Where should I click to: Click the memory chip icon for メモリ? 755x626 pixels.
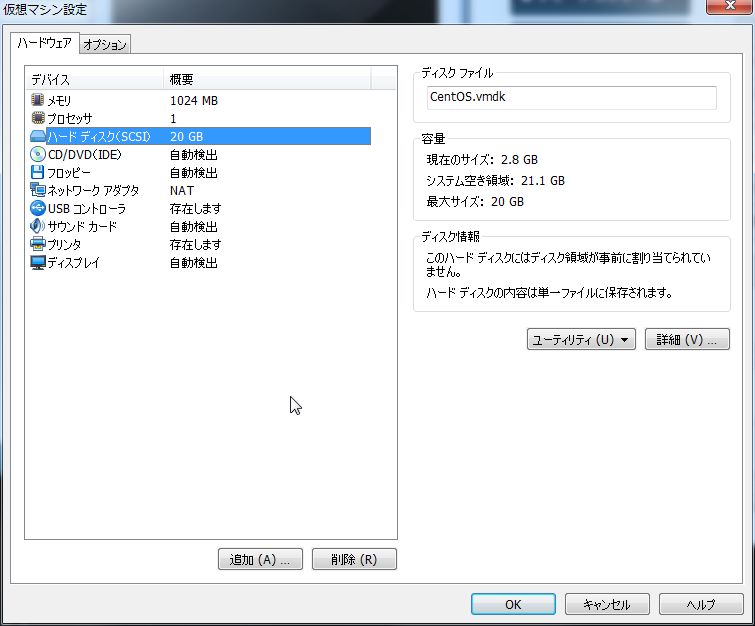38,100
